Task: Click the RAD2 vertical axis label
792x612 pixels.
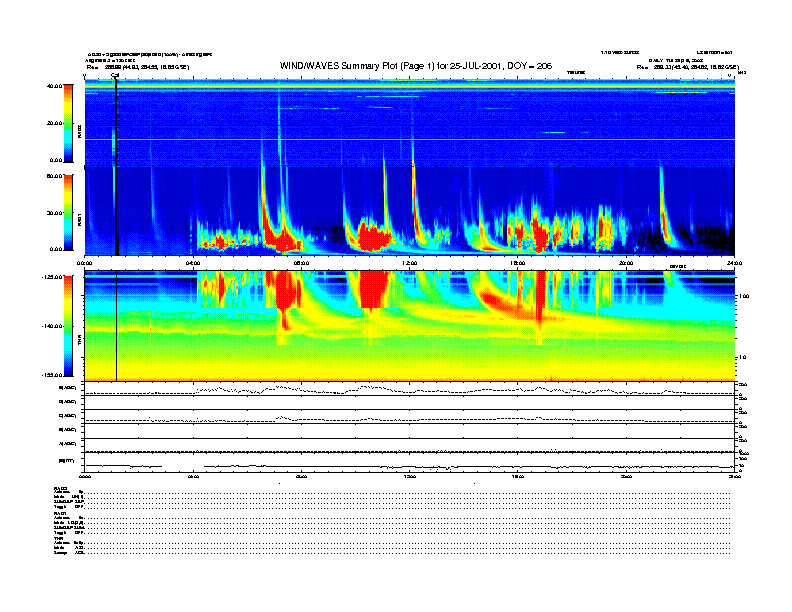Action: [79, 131]
